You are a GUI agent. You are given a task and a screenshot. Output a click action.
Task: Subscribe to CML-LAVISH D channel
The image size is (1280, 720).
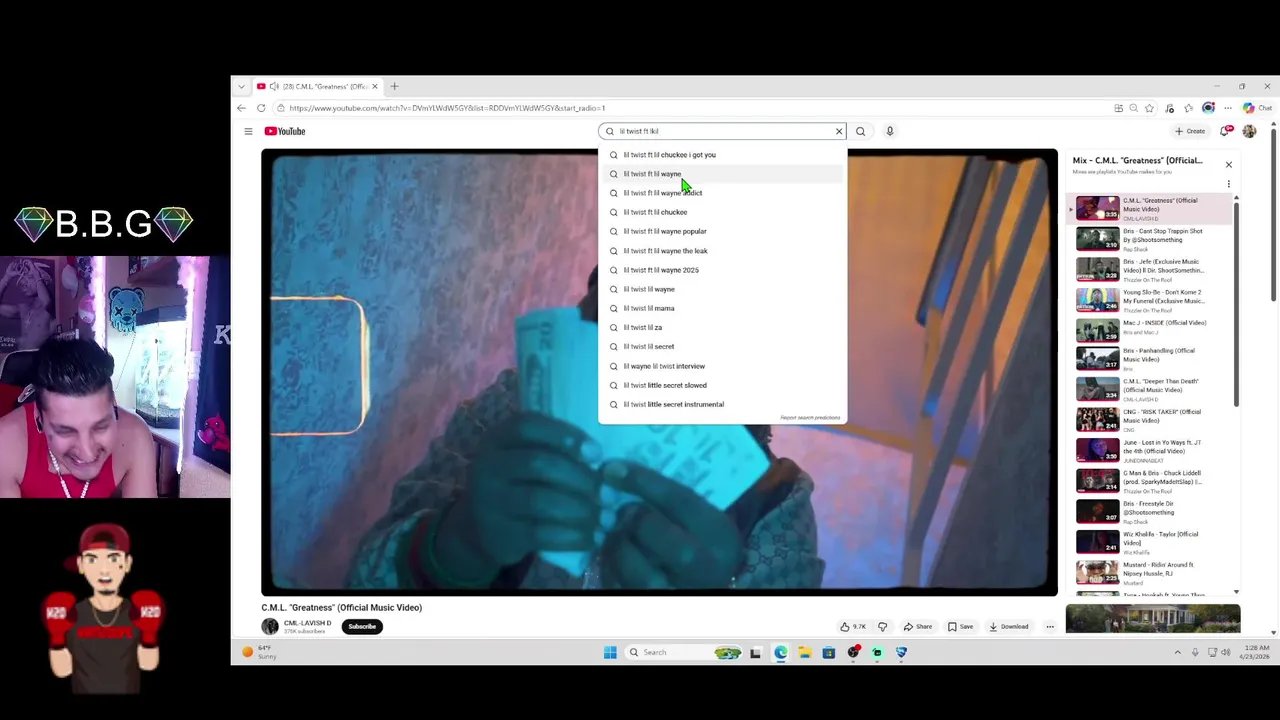pos(362,627)
